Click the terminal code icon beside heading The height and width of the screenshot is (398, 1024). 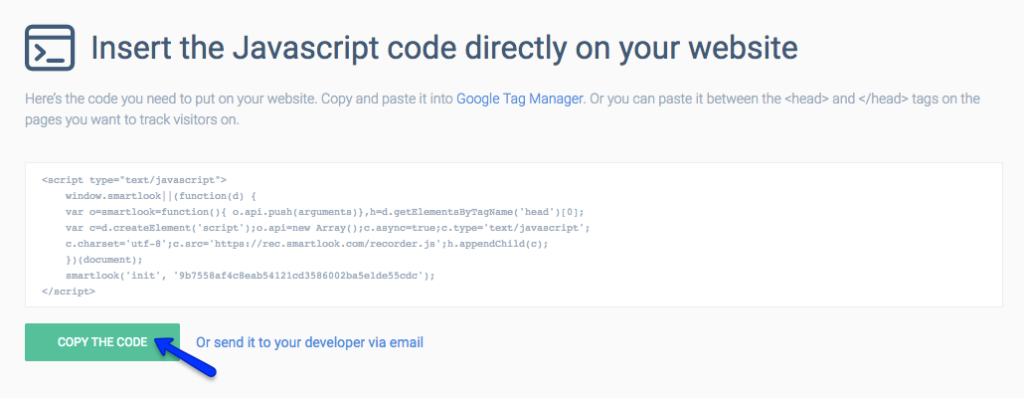click(50, 48)
